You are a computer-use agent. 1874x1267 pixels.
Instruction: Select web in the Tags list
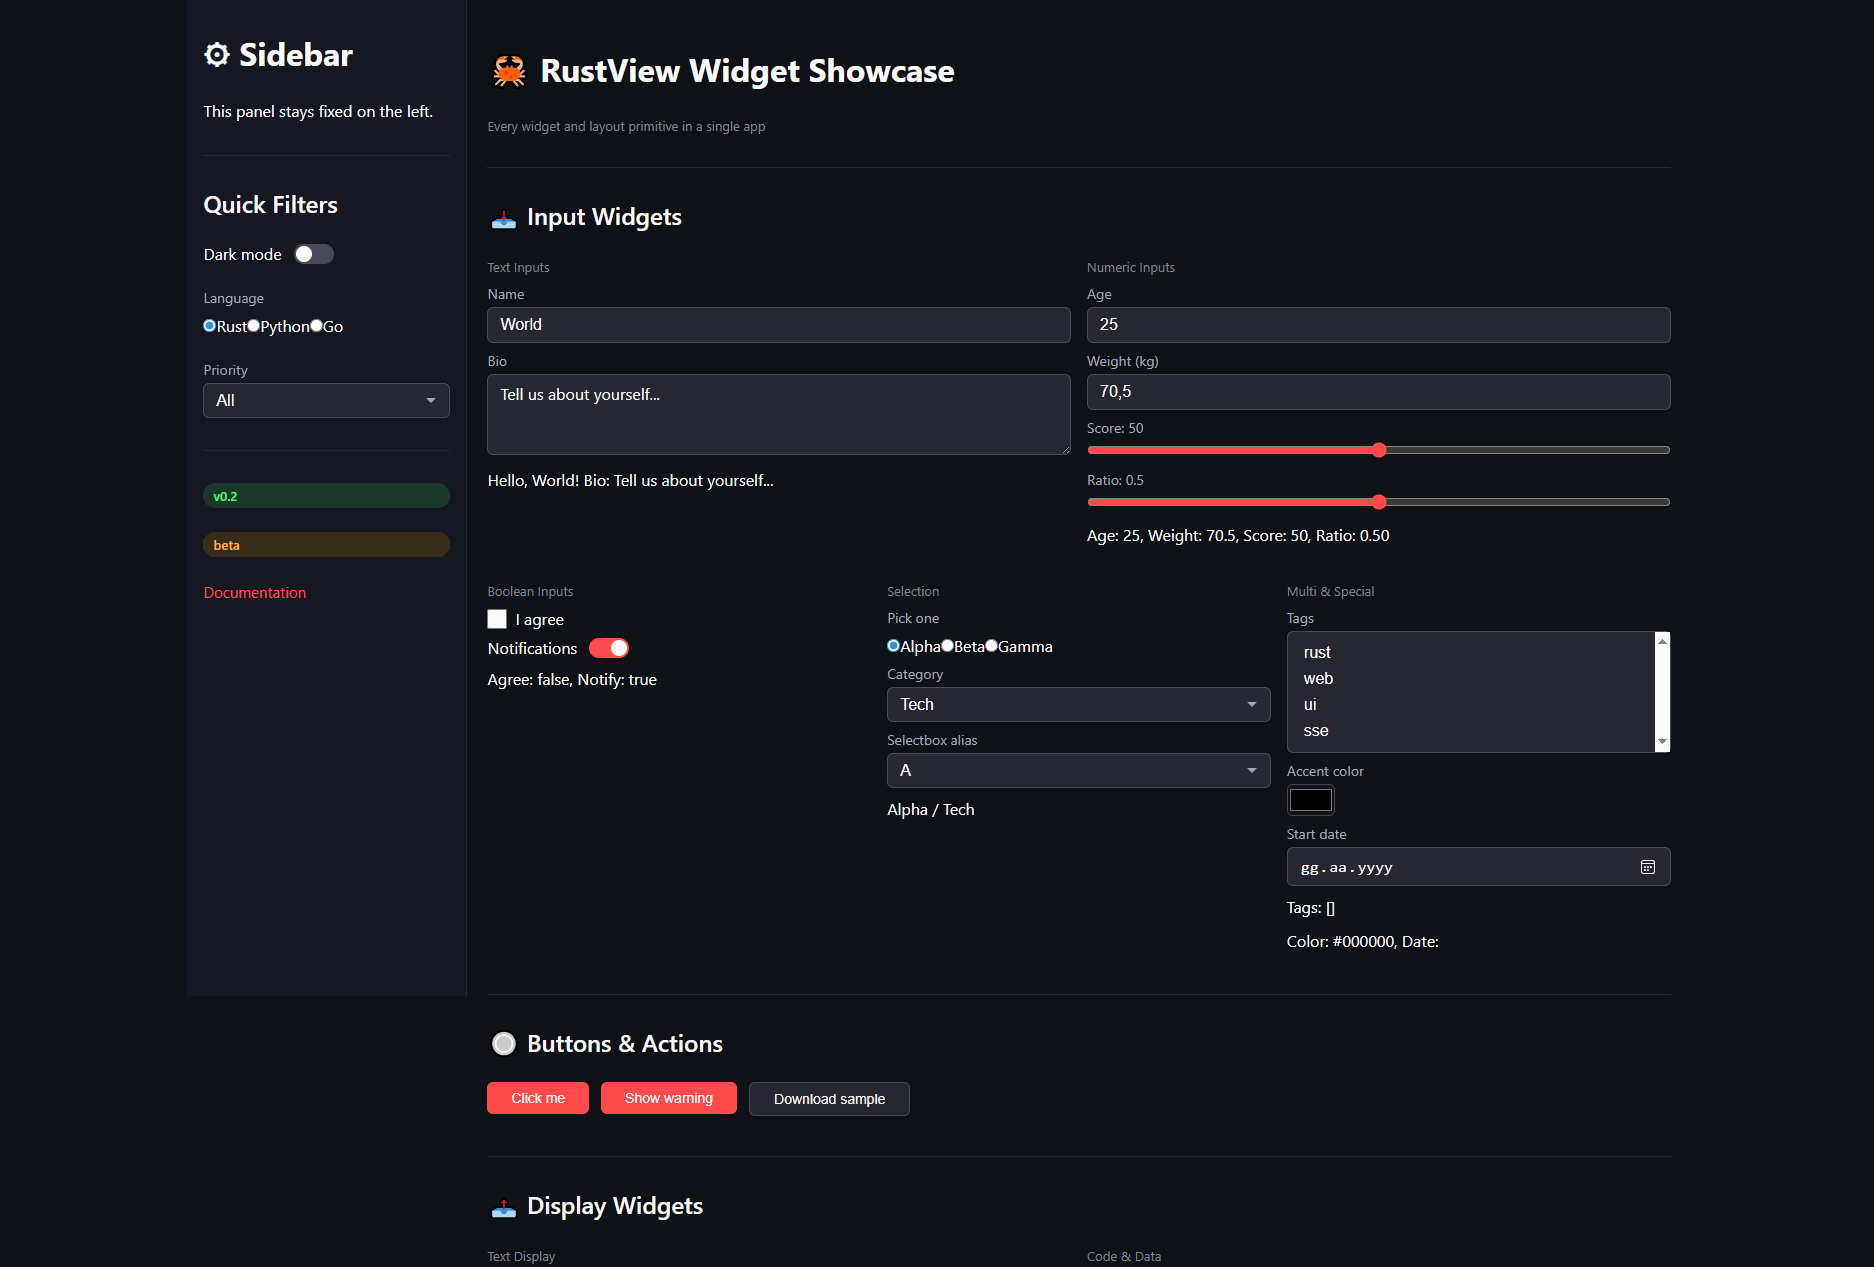click(1319, 678)
